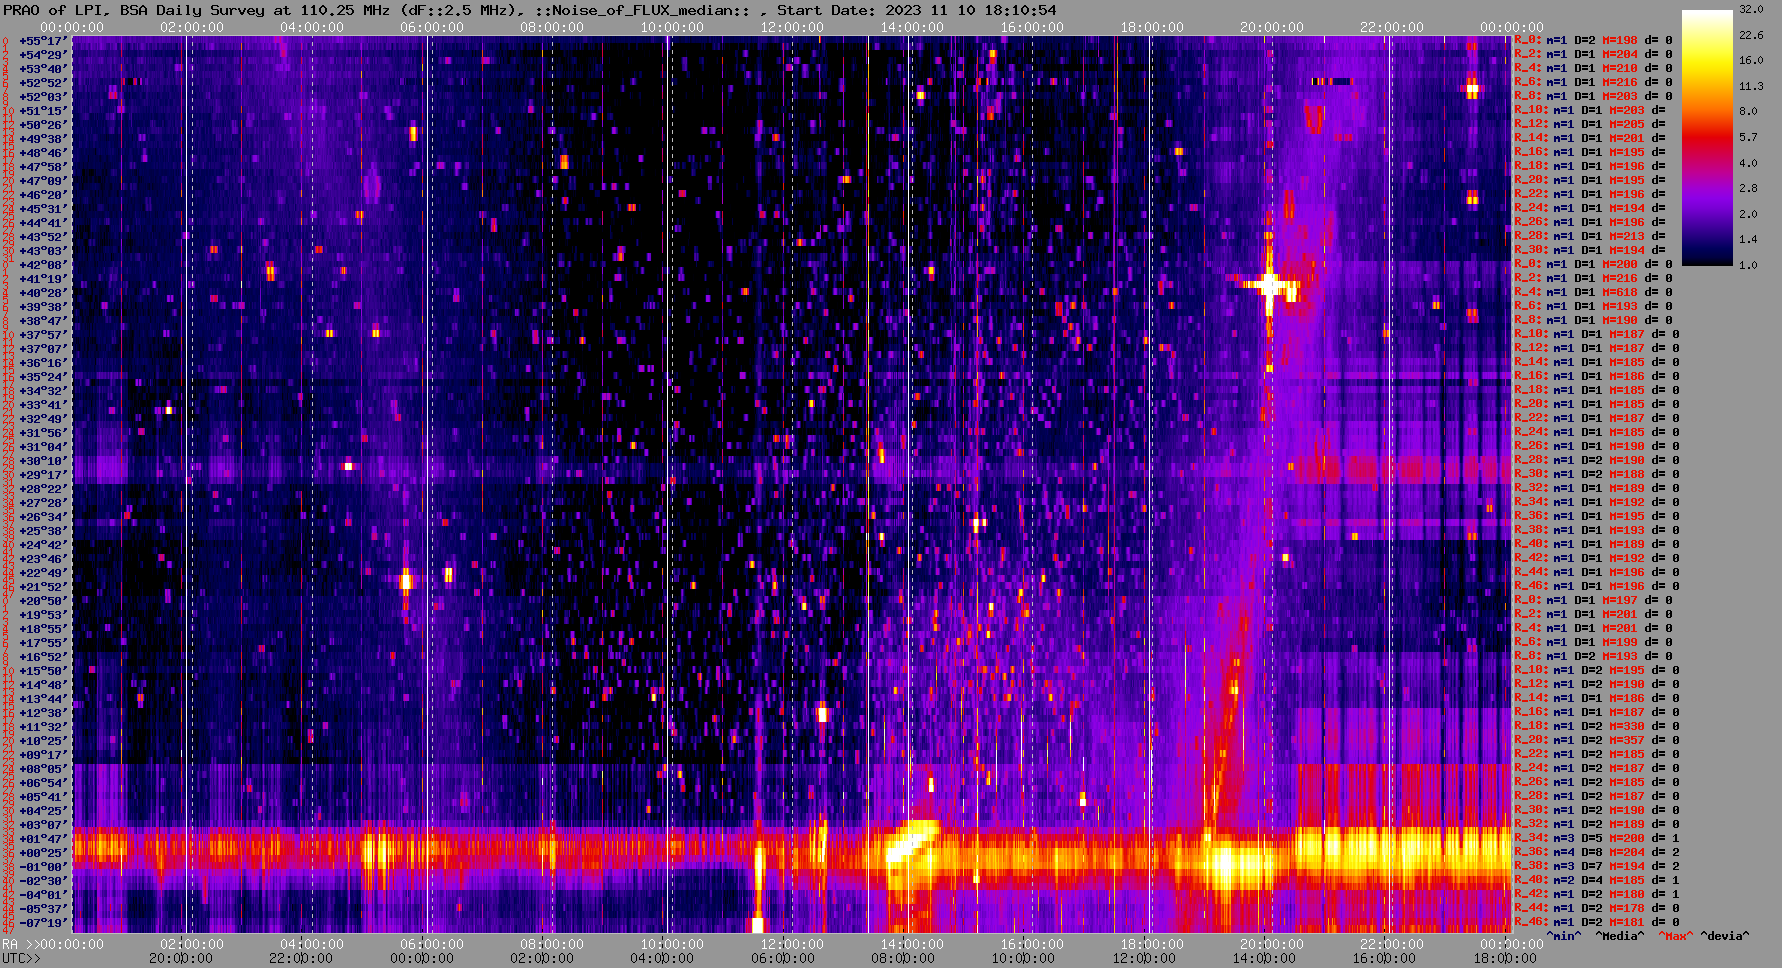Image resolution: width=1782 pixels, height=968 pixels.
Task: Click the 'R_38: m=3 D=7 M=194' row
Action: (x=1597, y=866)
